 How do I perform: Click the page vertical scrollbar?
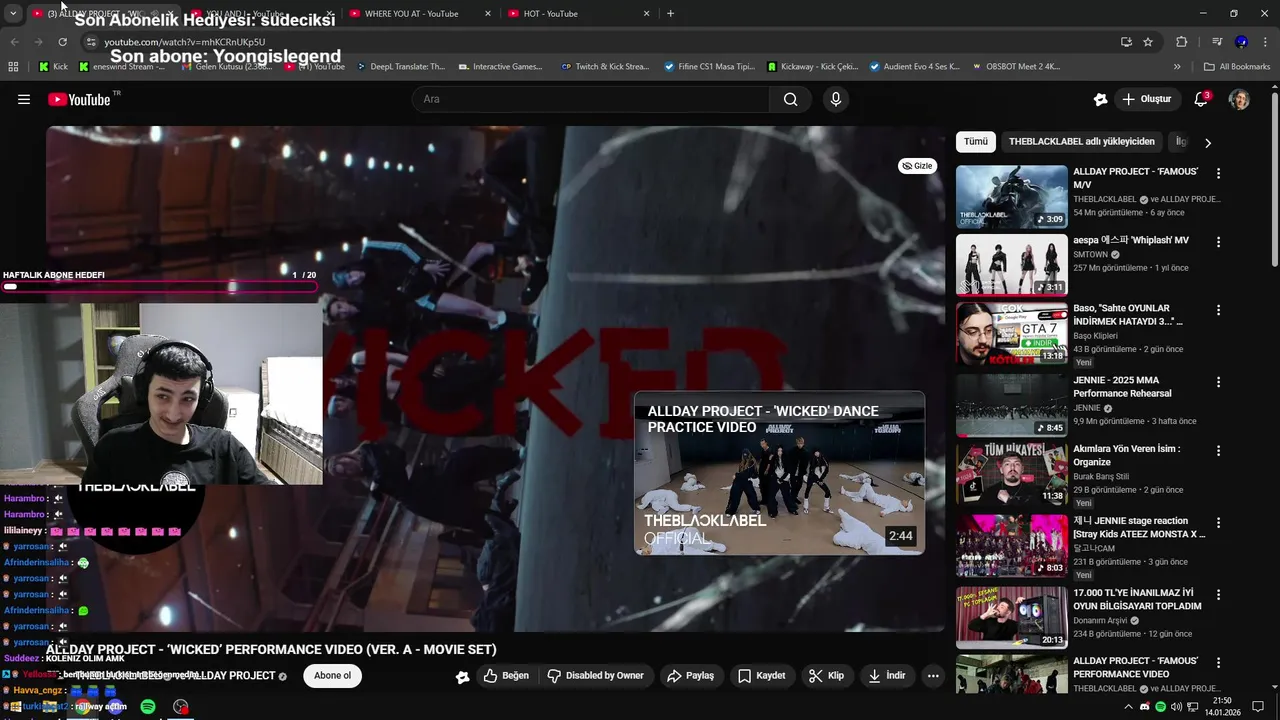coord(1274,180)
